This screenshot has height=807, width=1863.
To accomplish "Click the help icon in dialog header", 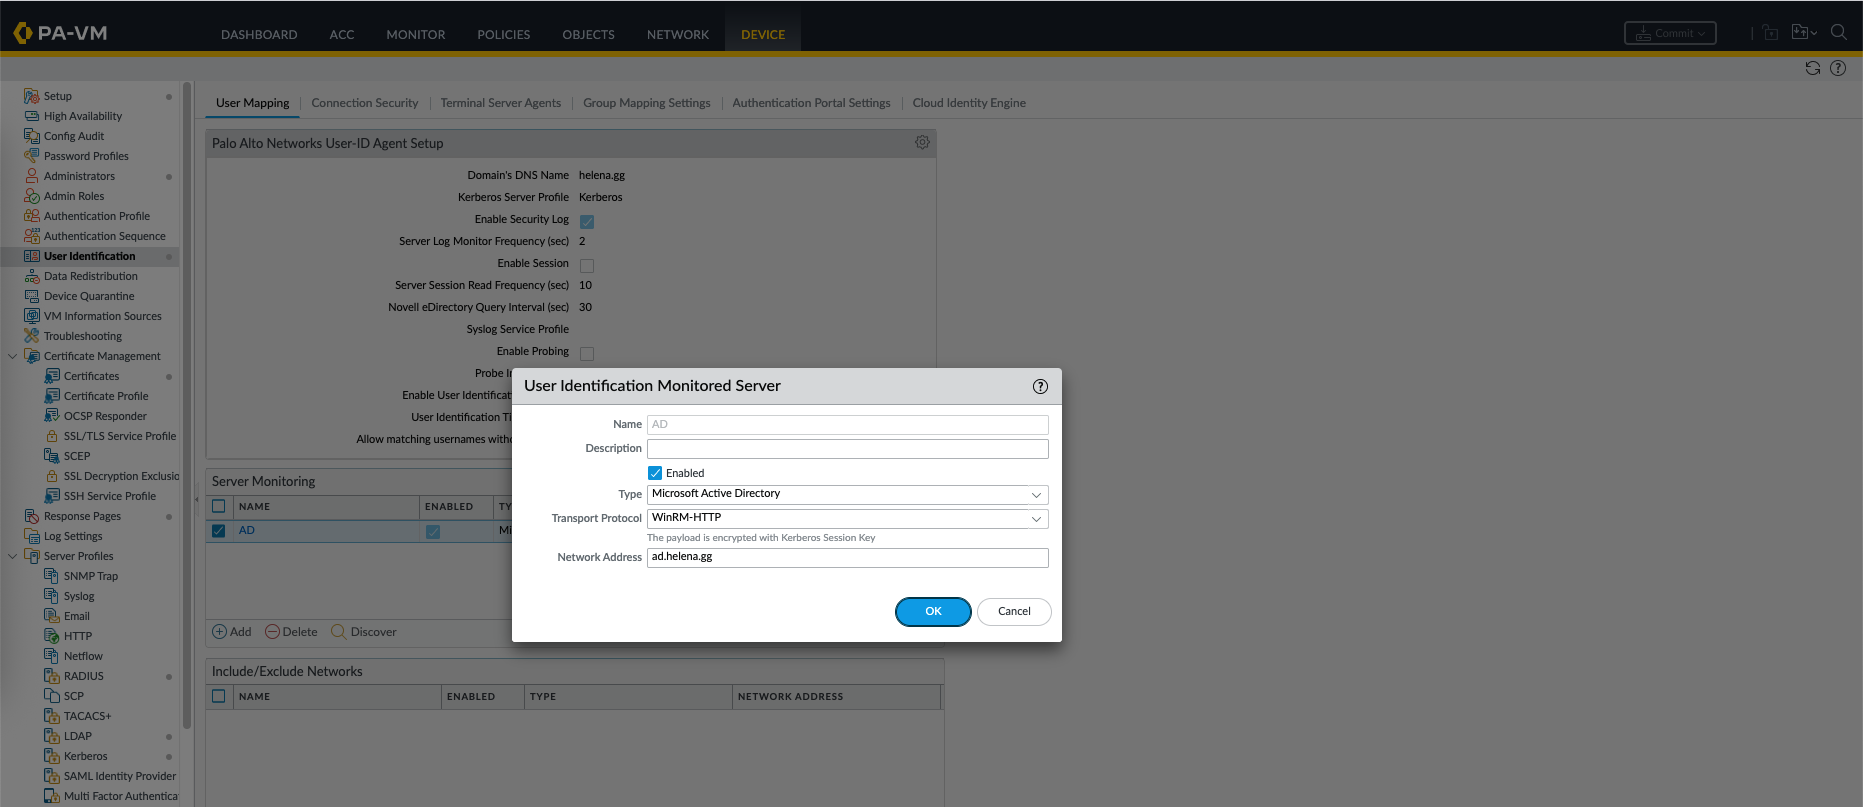I will (x=1040, y=386).
